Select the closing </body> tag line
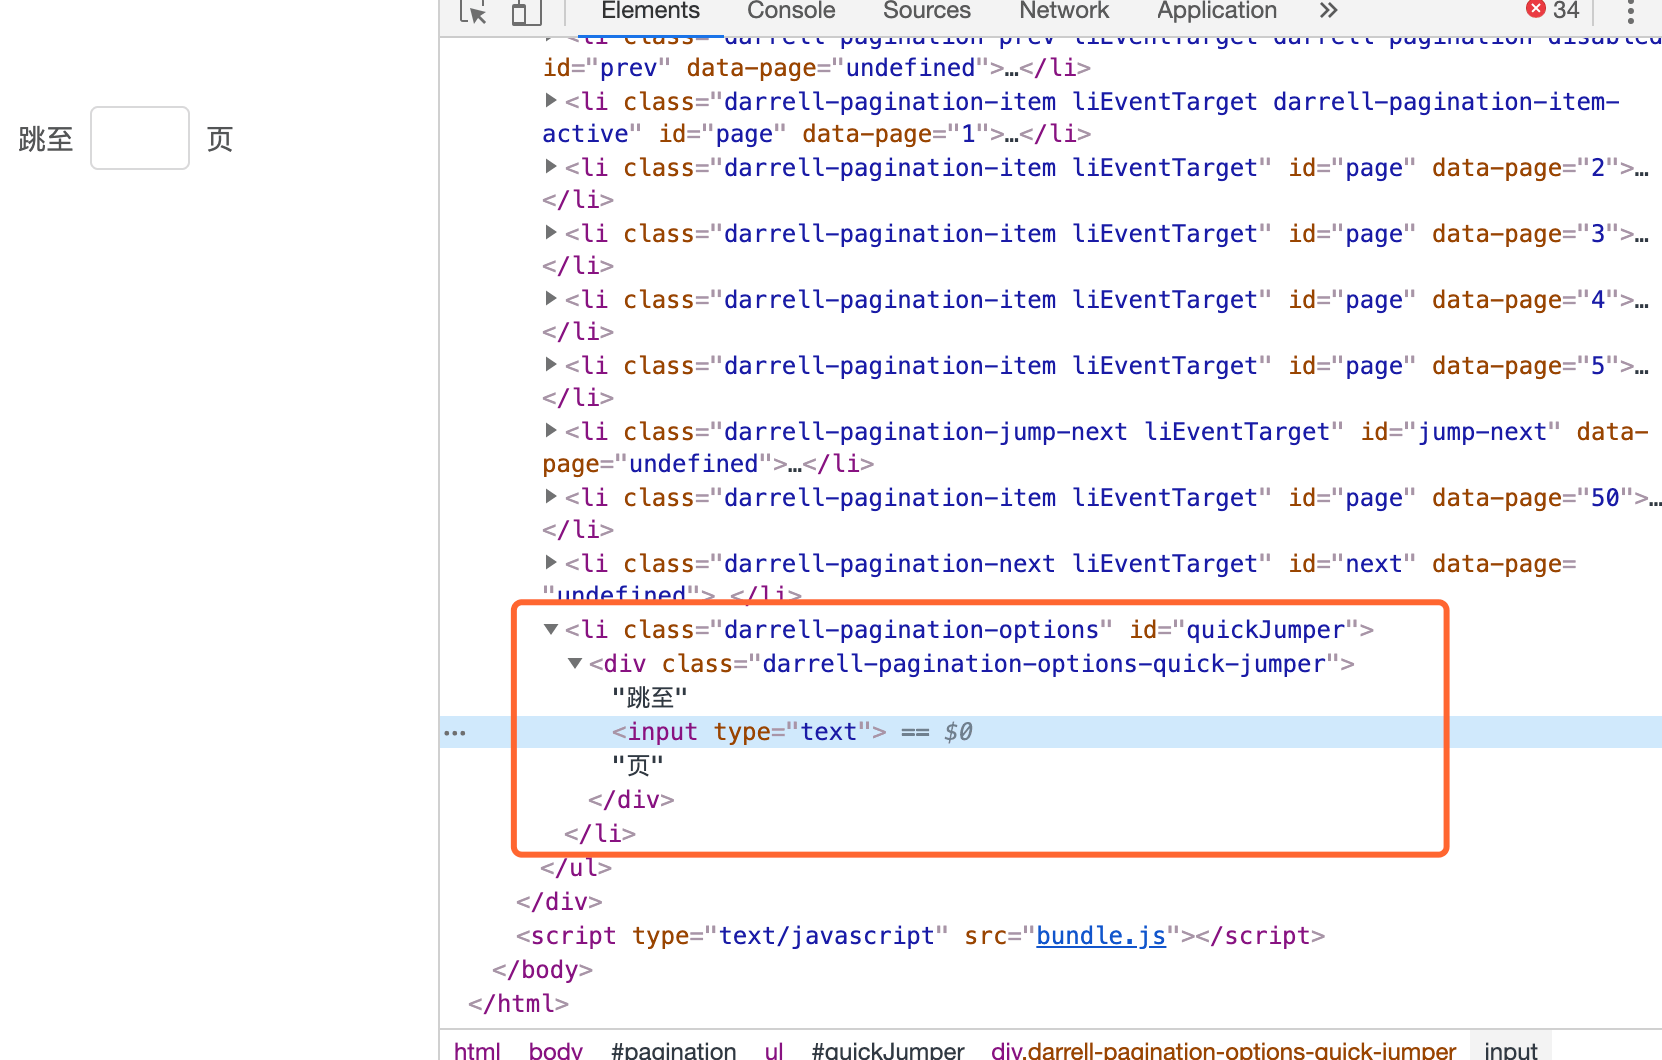 (542, 970)
